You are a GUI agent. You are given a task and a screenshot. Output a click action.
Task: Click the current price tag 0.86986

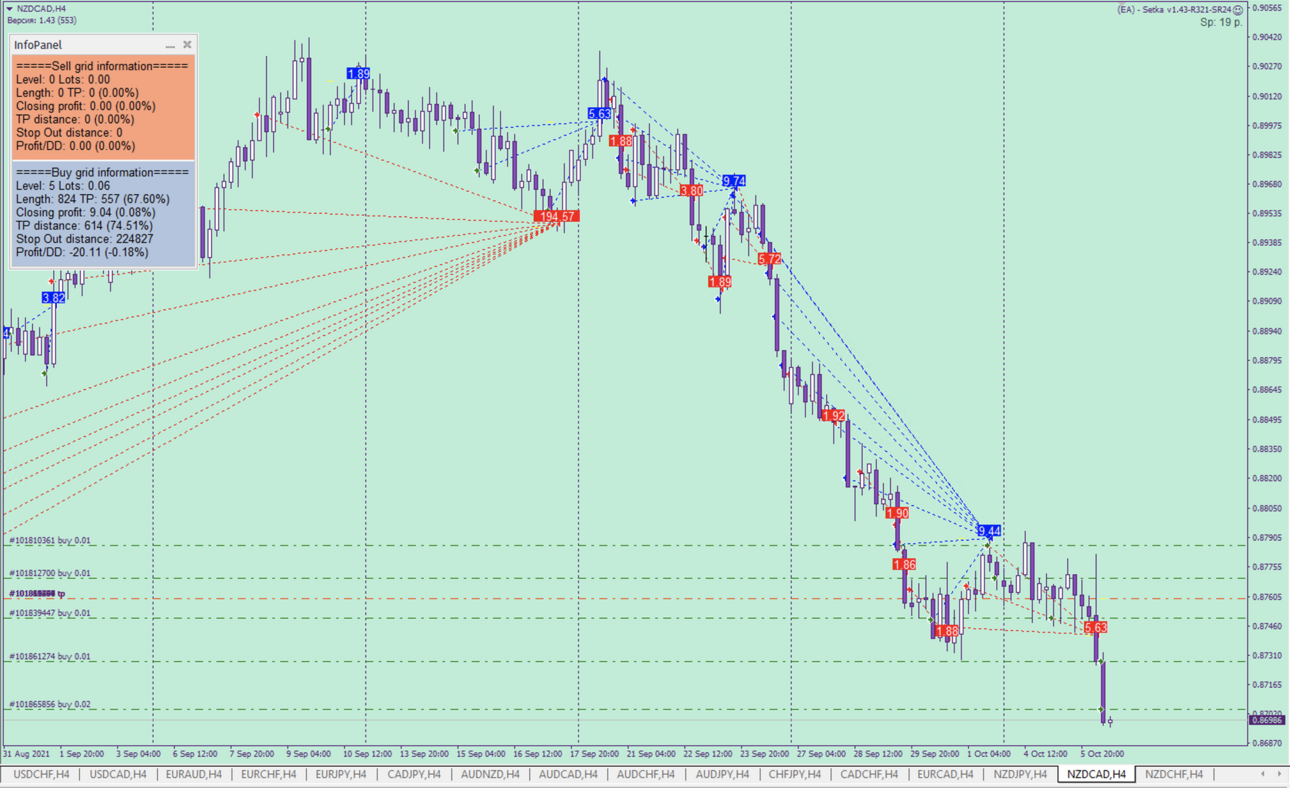click(1267, 720)
